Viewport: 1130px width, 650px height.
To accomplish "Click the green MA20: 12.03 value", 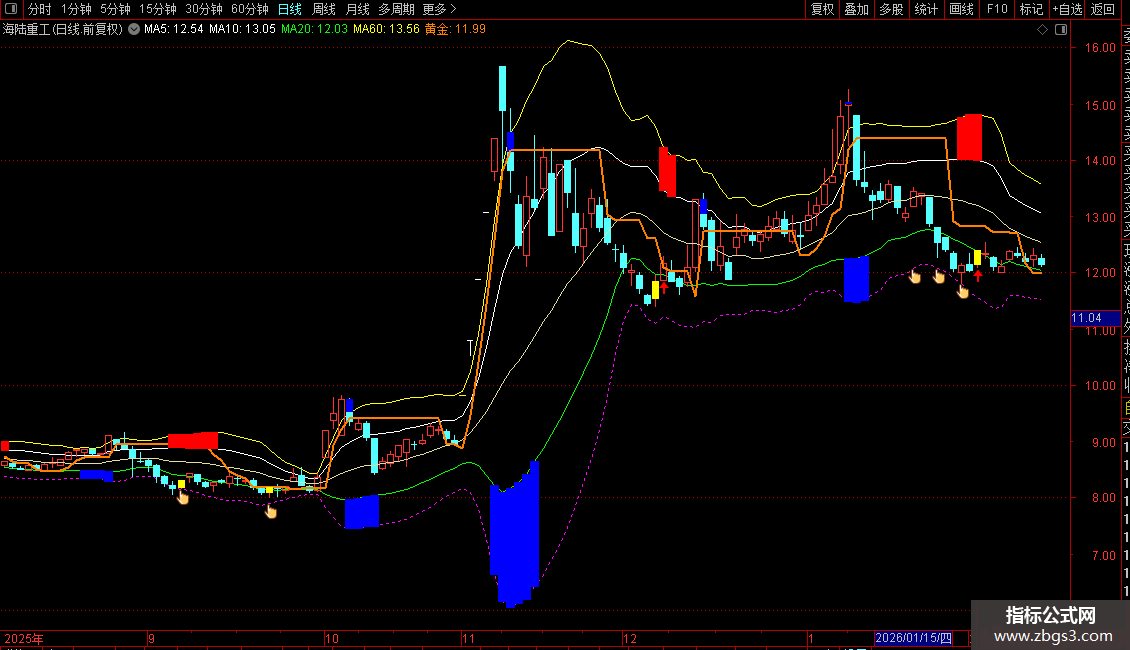I will tap(314, 29).
